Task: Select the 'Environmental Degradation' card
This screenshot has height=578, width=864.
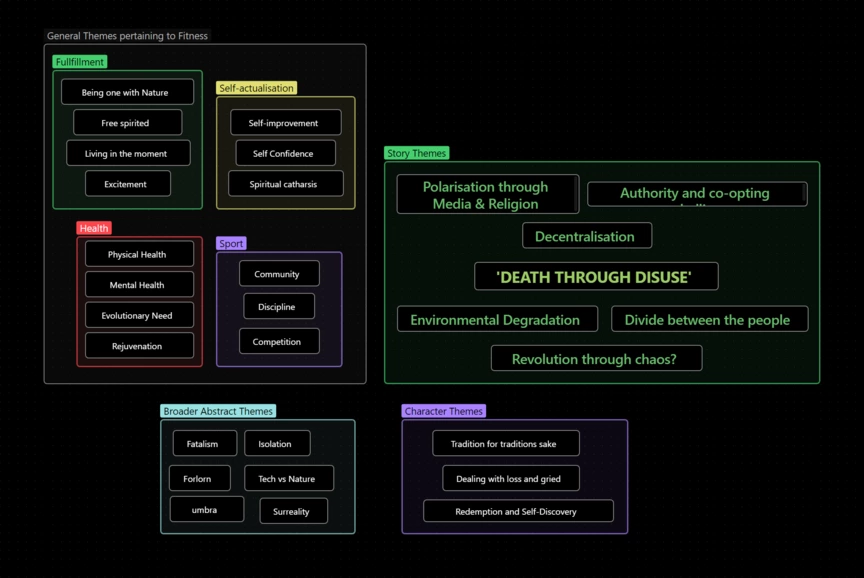Action: (497, 319)
